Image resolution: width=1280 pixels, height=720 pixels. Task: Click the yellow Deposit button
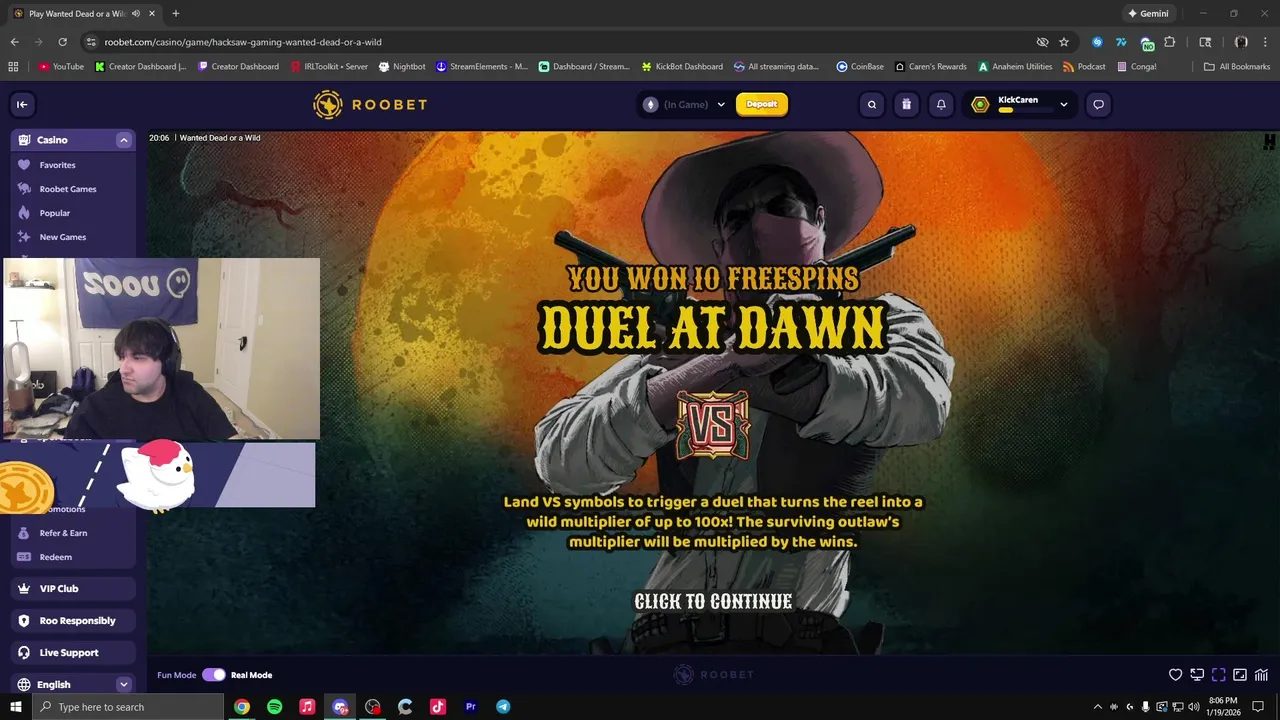762,104
